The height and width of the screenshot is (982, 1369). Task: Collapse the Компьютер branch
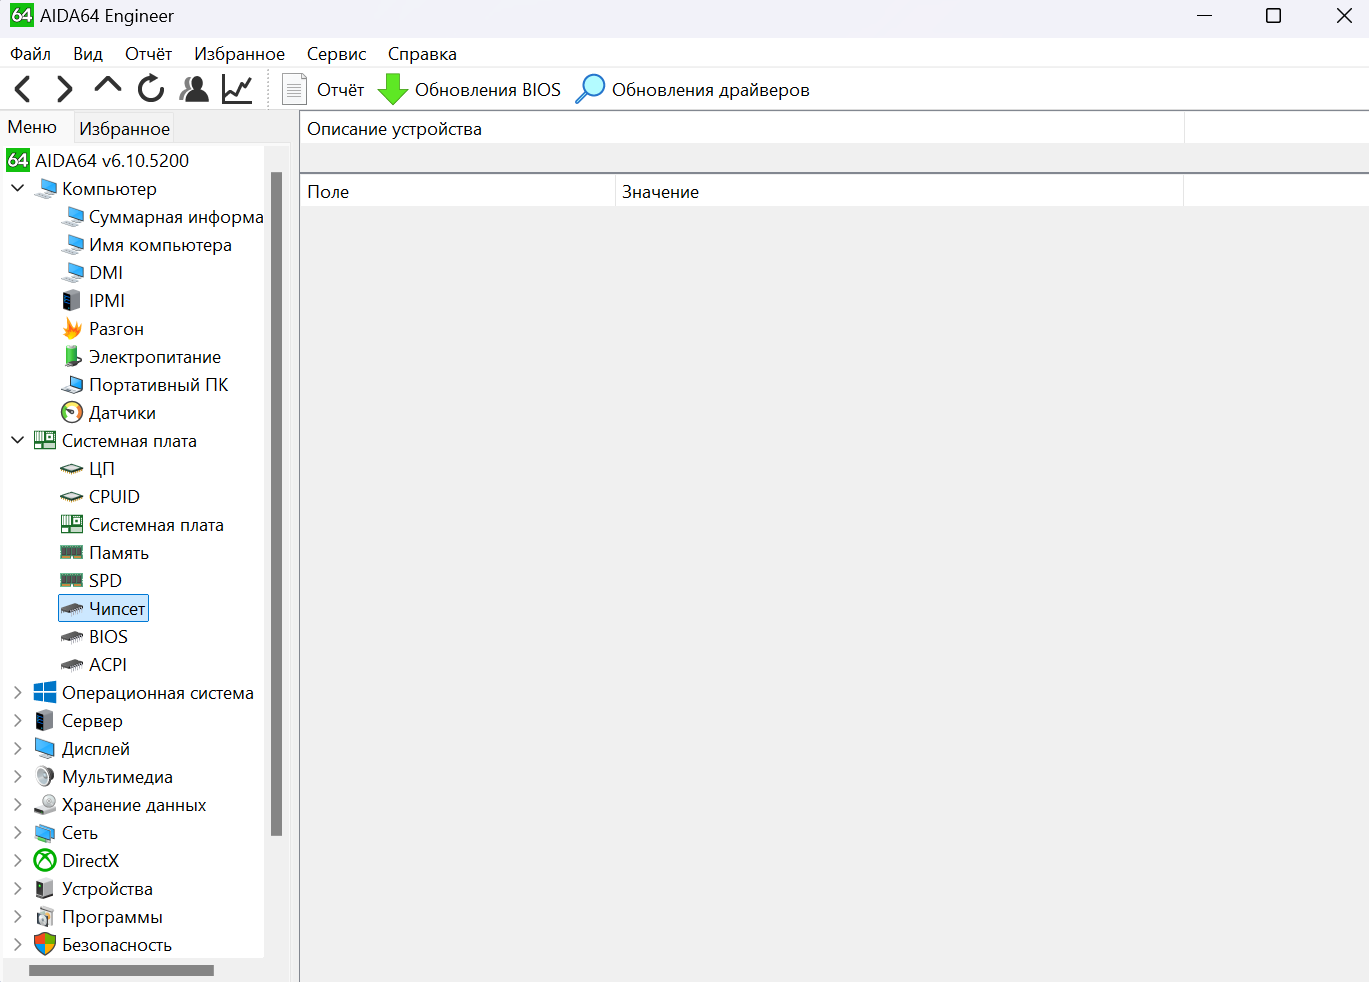tap(18, 188)
